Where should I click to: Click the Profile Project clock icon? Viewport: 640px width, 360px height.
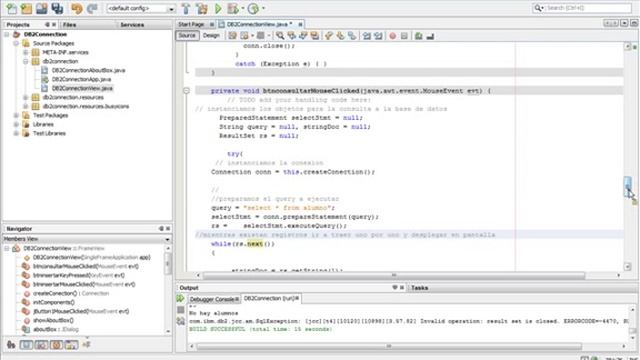click(253, 8)
